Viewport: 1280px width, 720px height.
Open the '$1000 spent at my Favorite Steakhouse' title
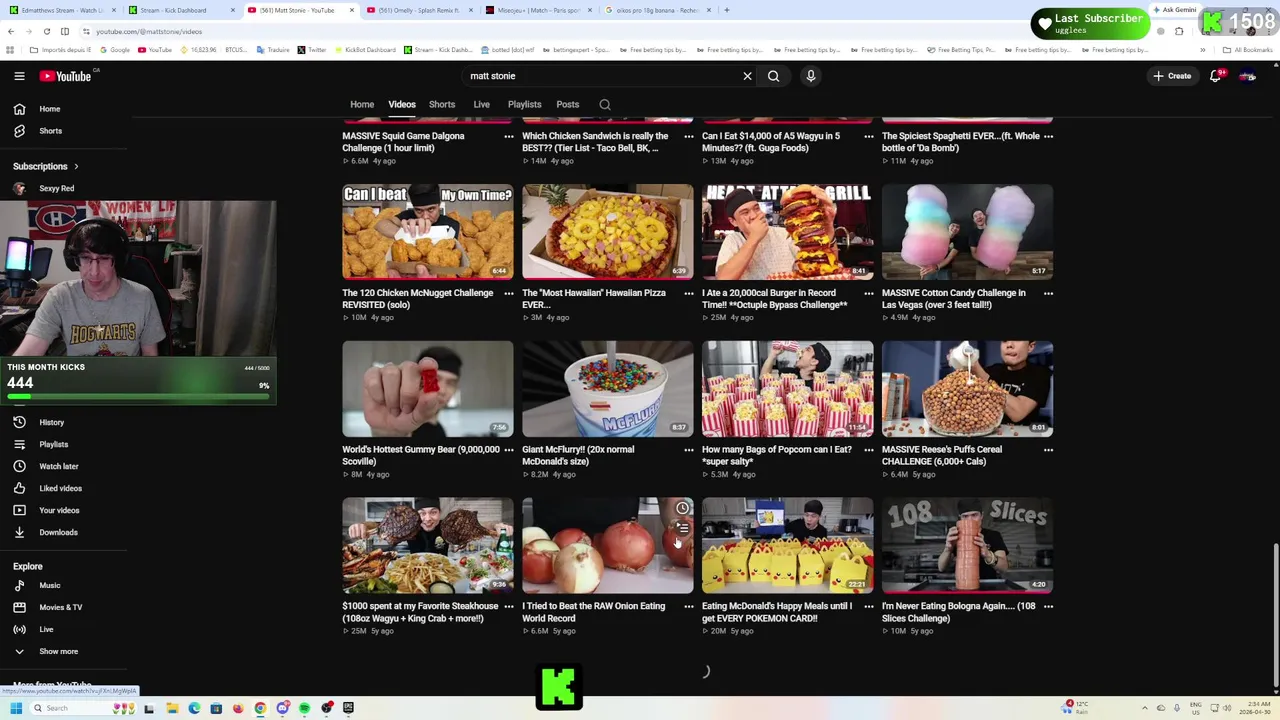pos(420,612)
